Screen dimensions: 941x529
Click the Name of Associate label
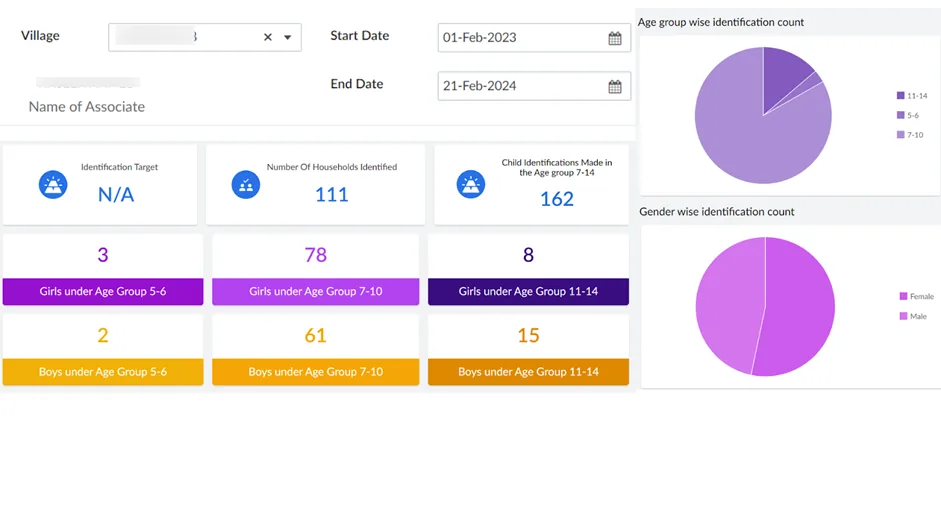(86, 107)
